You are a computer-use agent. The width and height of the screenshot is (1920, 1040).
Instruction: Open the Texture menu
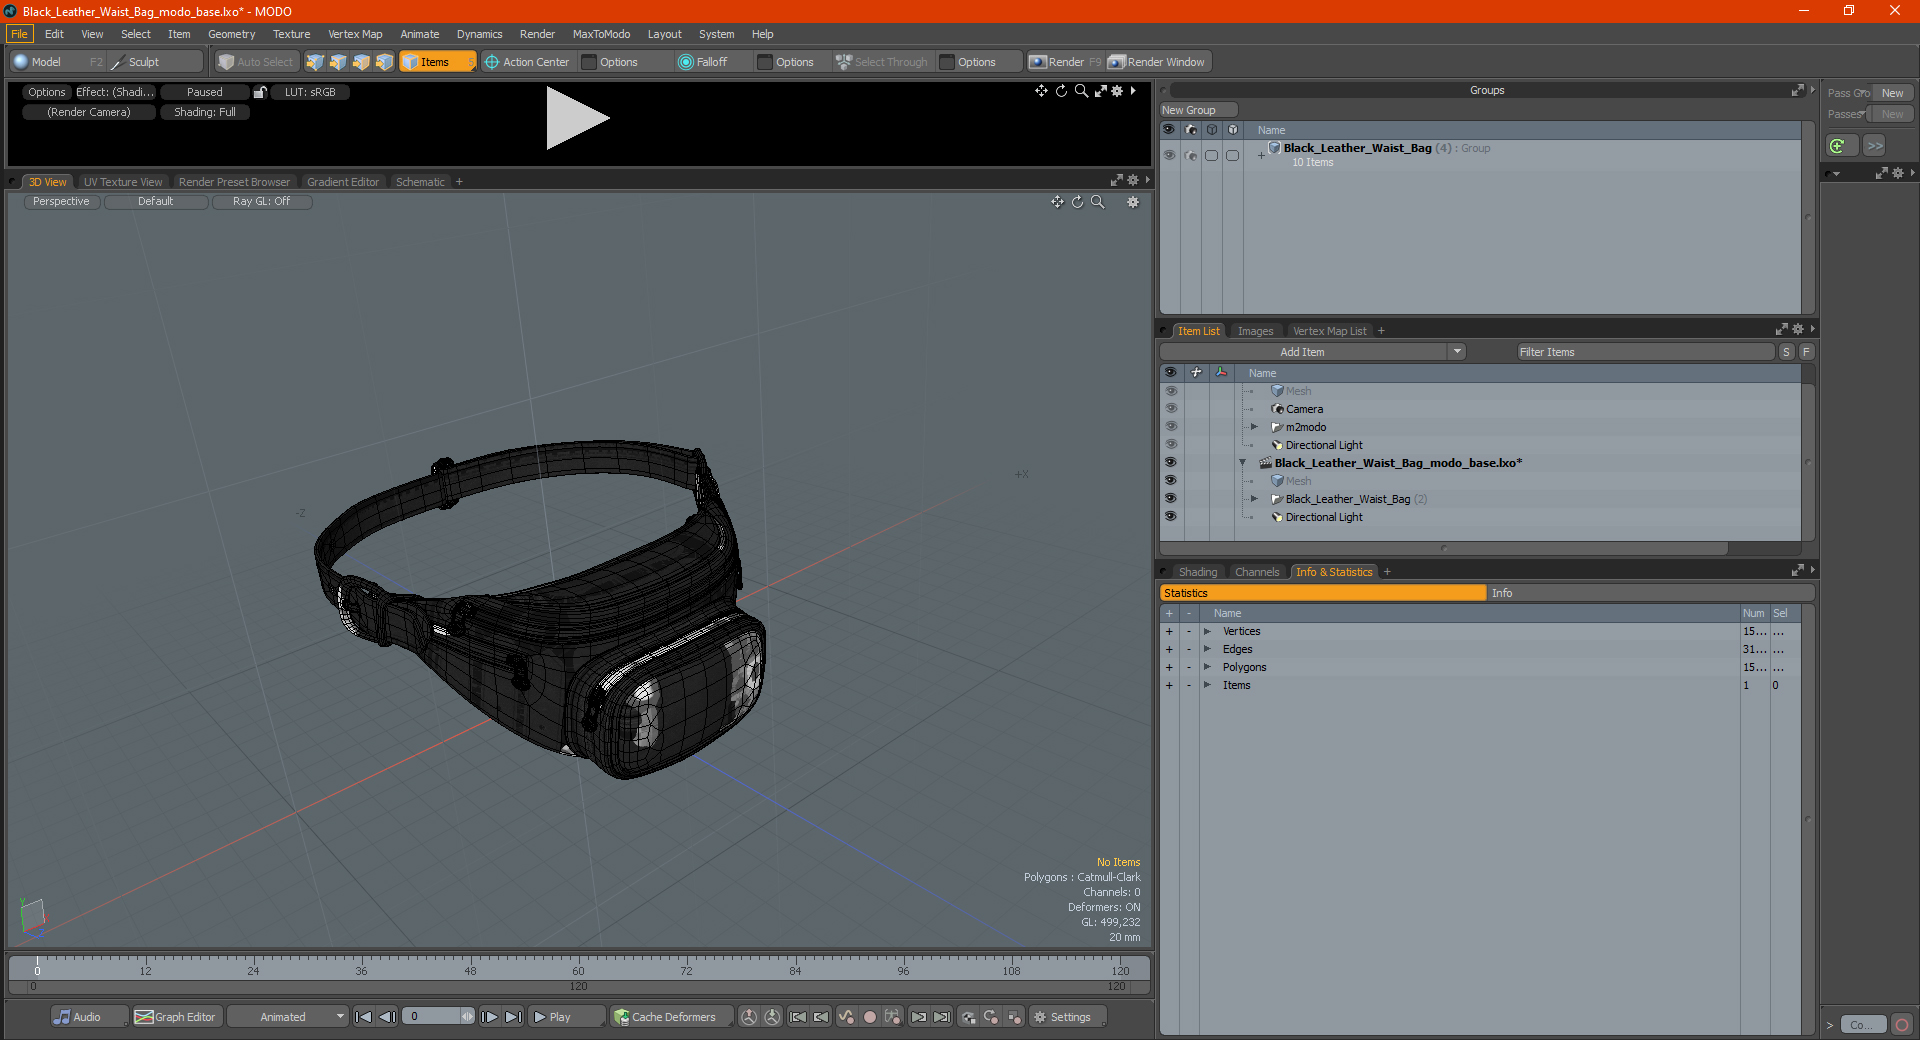pyautogui.click(x=291, y=34)
